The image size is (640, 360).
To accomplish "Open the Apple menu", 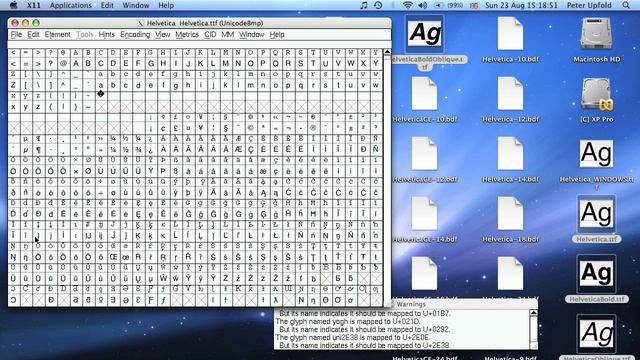I will [x=13, y=5].
